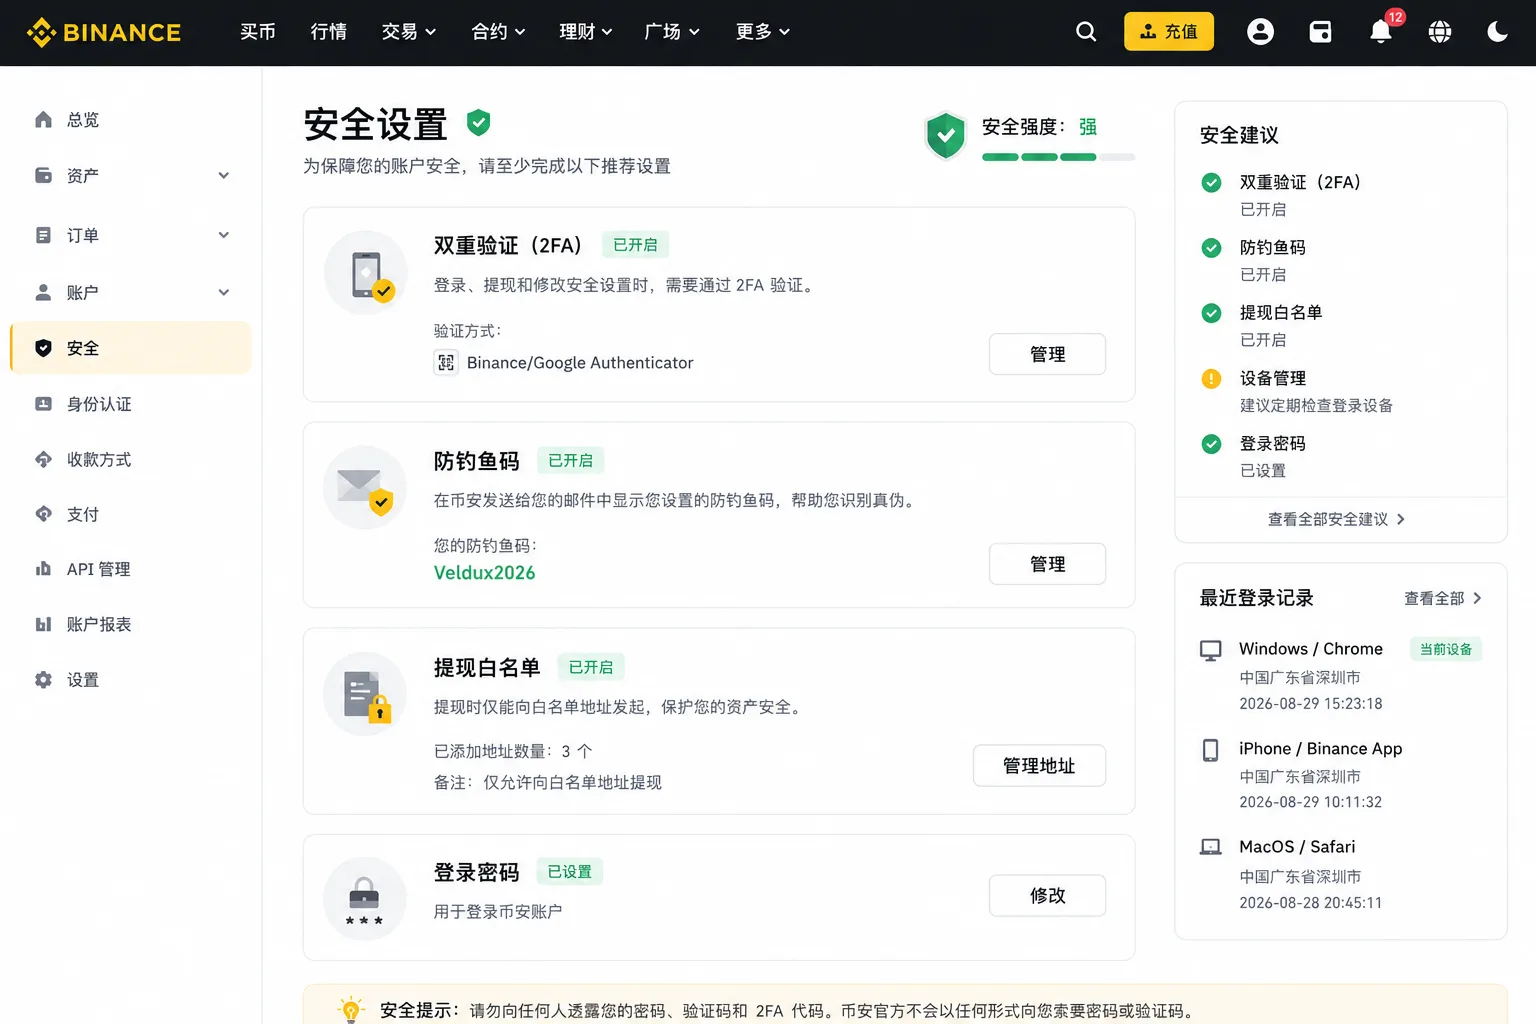Open the language globe icon
1536x1024 pixels.
point(1440,32)
